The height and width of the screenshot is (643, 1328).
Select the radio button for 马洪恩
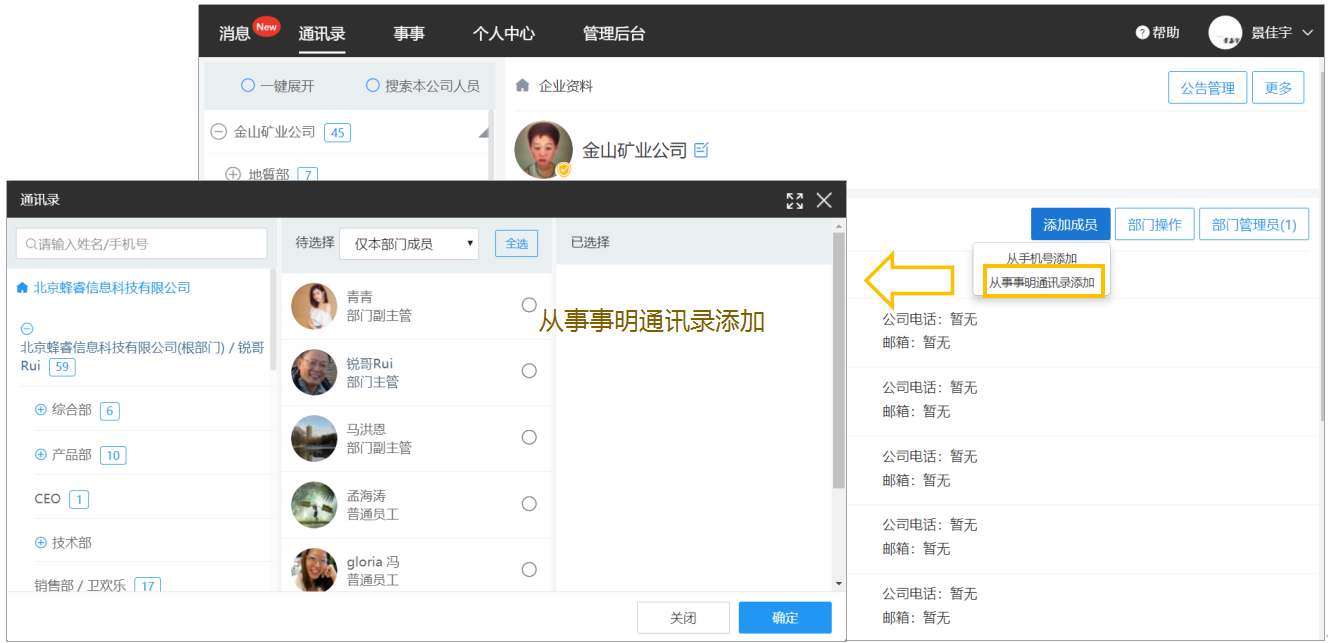coord(529,437)
